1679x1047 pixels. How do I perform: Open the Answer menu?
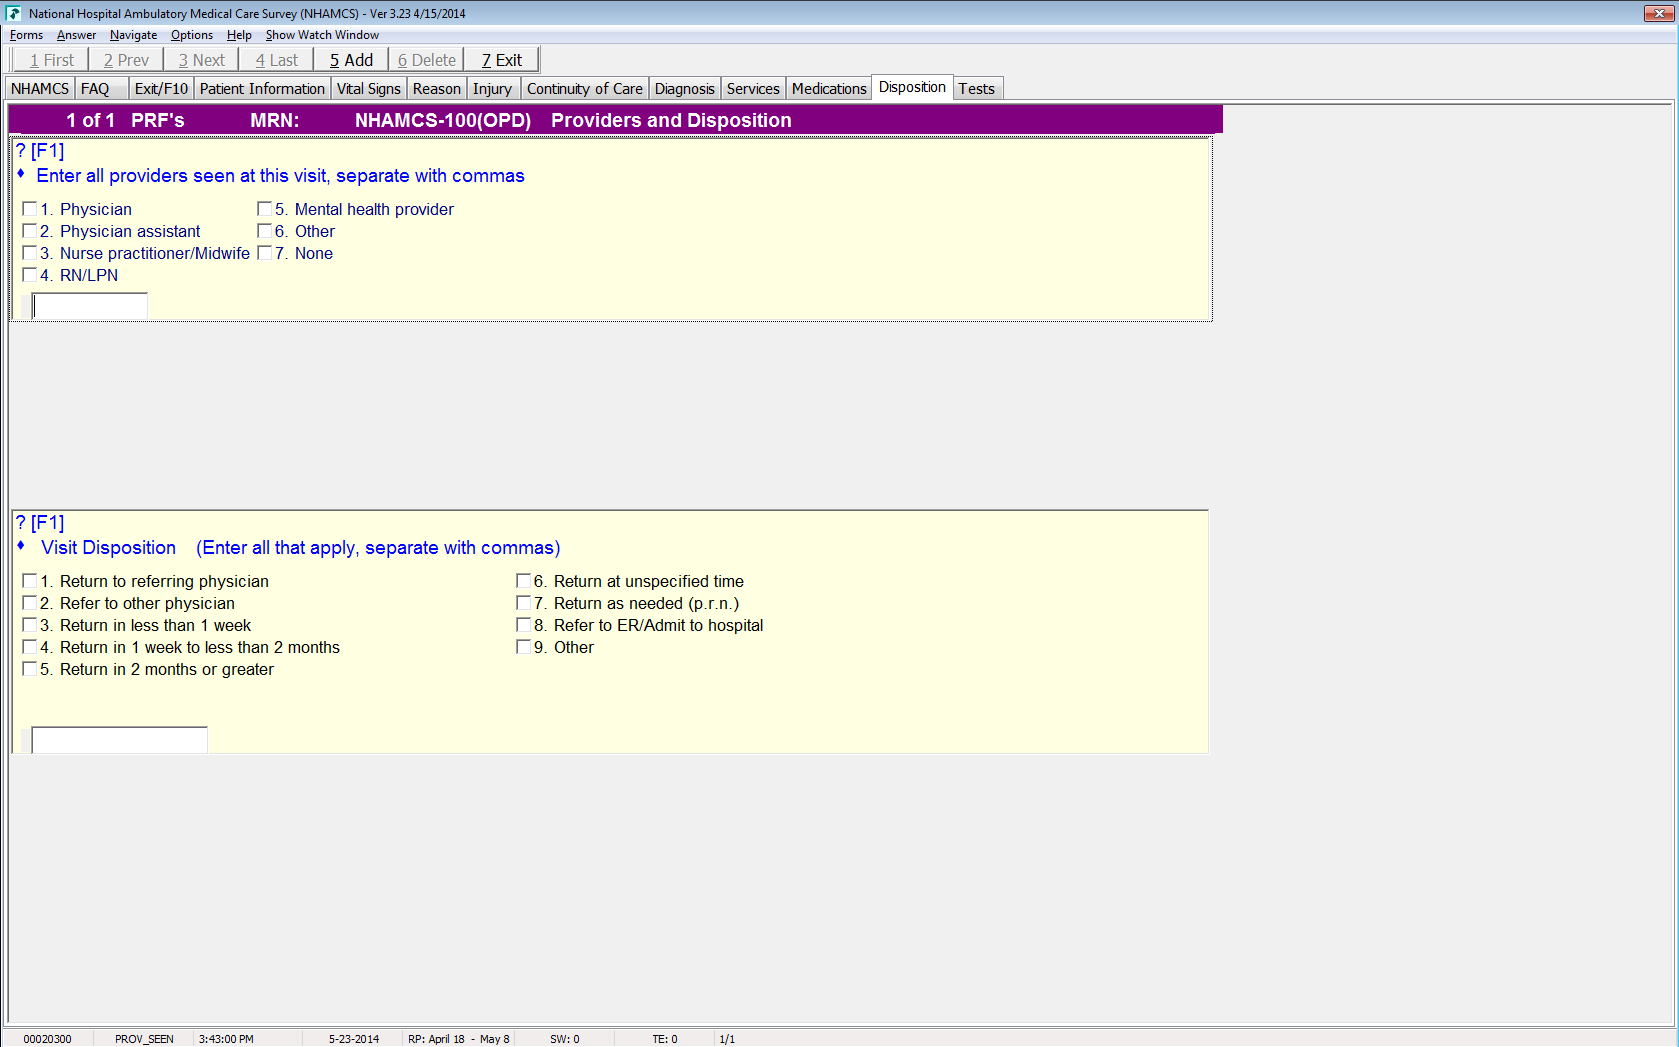[76, 35]
